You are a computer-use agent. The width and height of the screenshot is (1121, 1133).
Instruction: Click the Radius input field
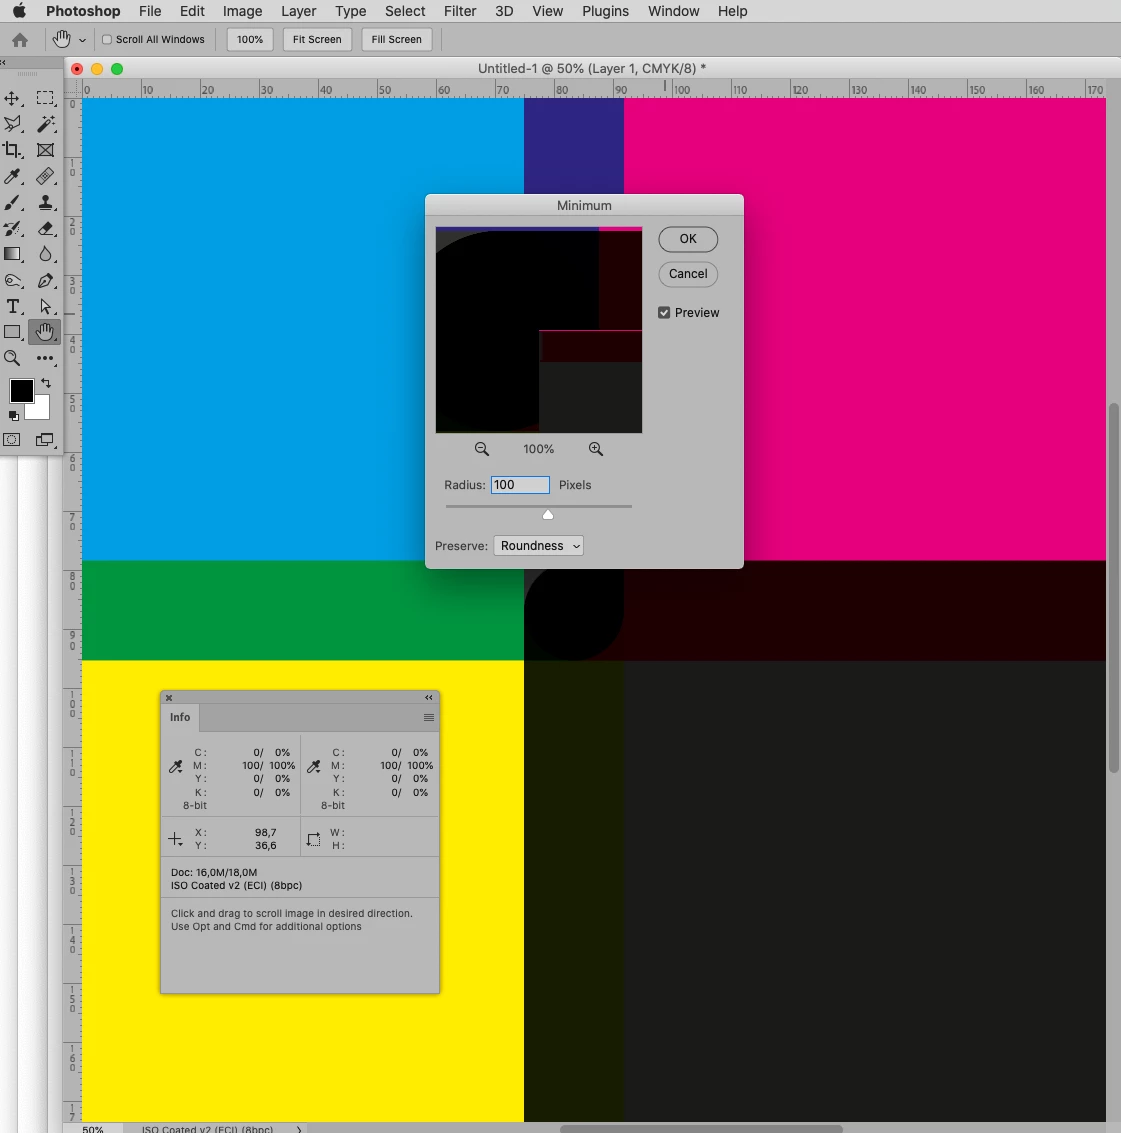point(520,485)
